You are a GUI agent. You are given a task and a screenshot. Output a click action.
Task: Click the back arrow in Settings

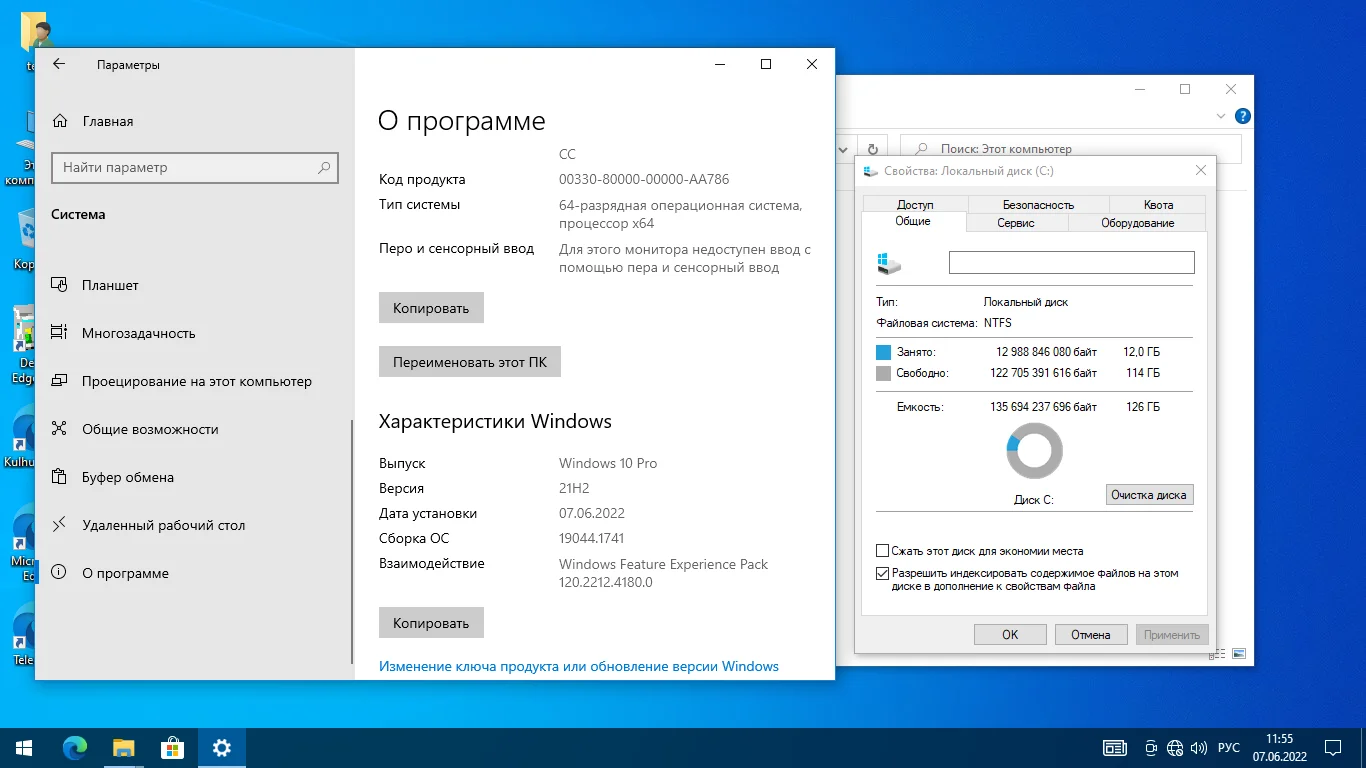pyautogui.click(x=59, y=64)
